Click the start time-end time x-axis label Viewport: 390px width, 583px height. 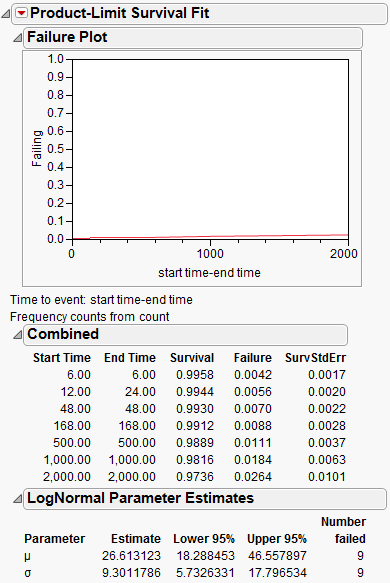pos(209,273)
